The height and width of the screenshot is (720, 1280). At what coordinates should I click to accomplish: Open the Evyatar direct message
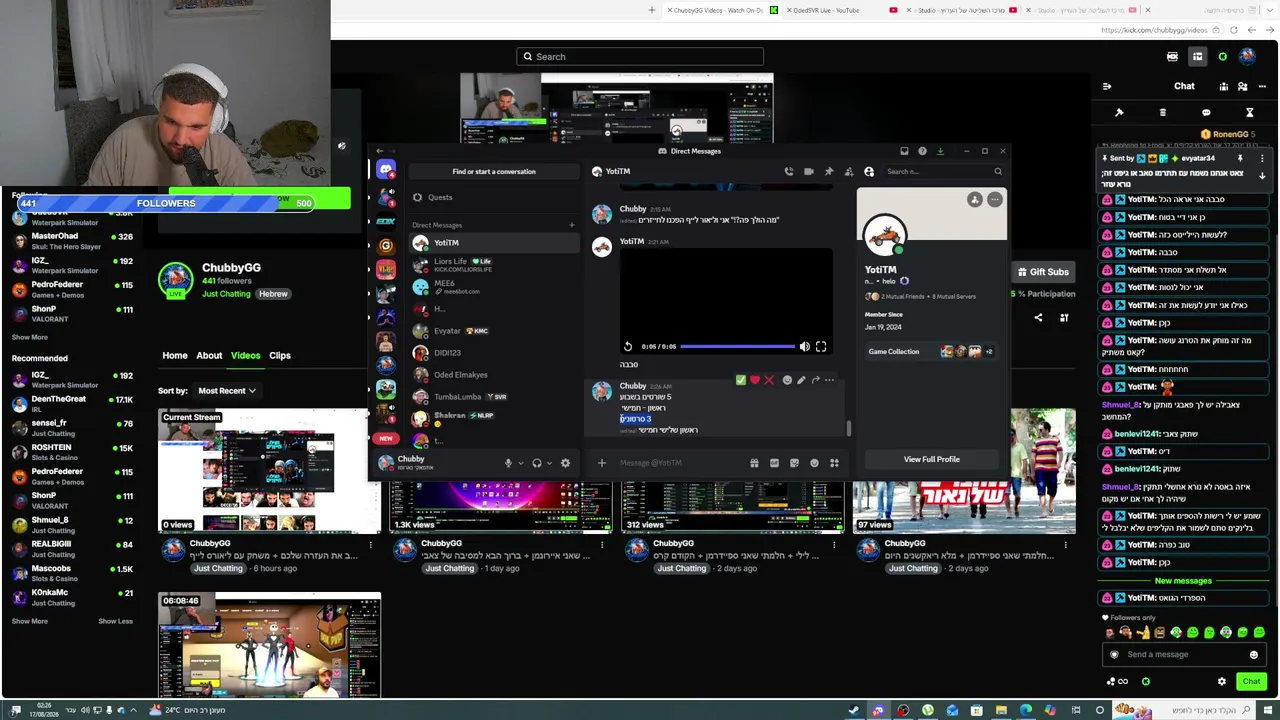click(x=494, y=331)
